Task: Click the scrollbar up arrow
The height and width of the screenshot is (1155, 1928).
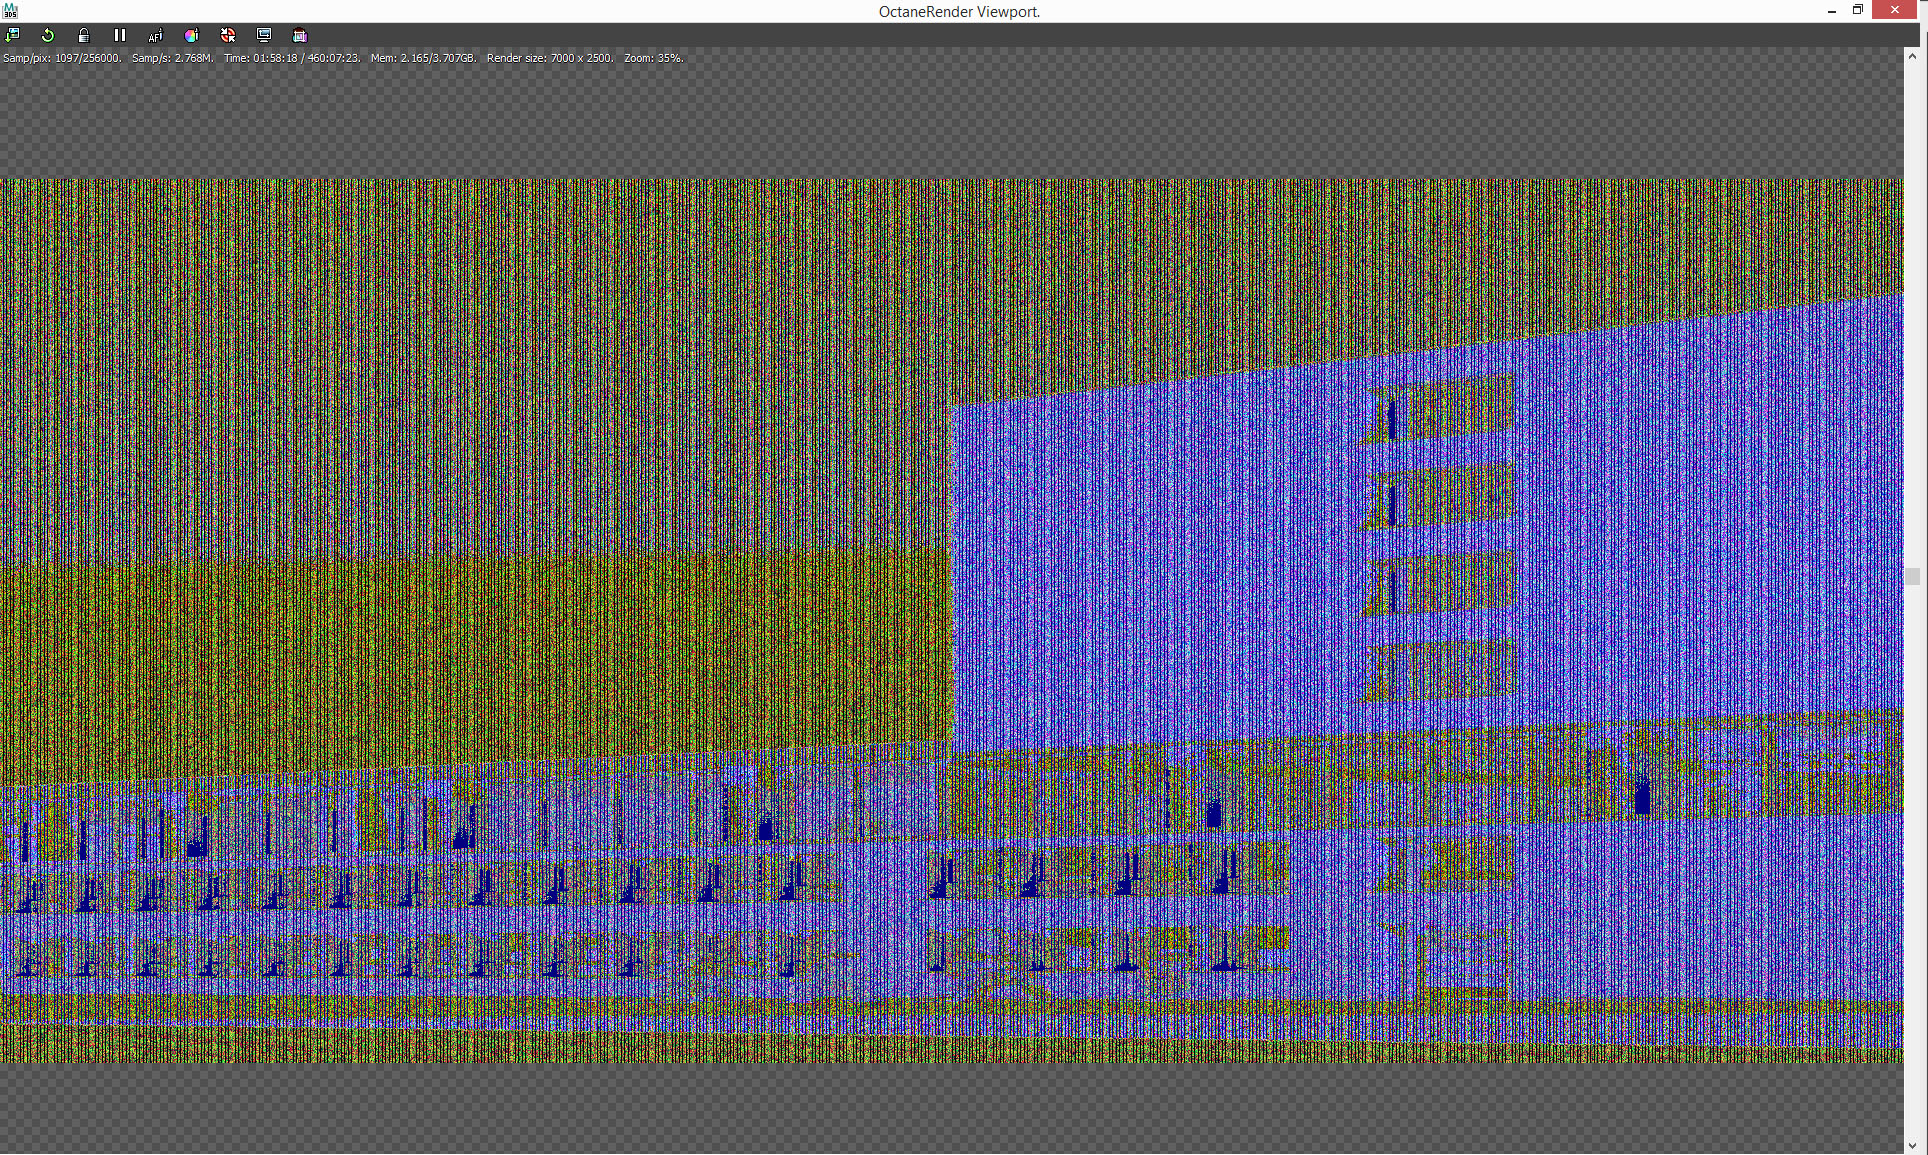Action: [x=1913, y=57]
